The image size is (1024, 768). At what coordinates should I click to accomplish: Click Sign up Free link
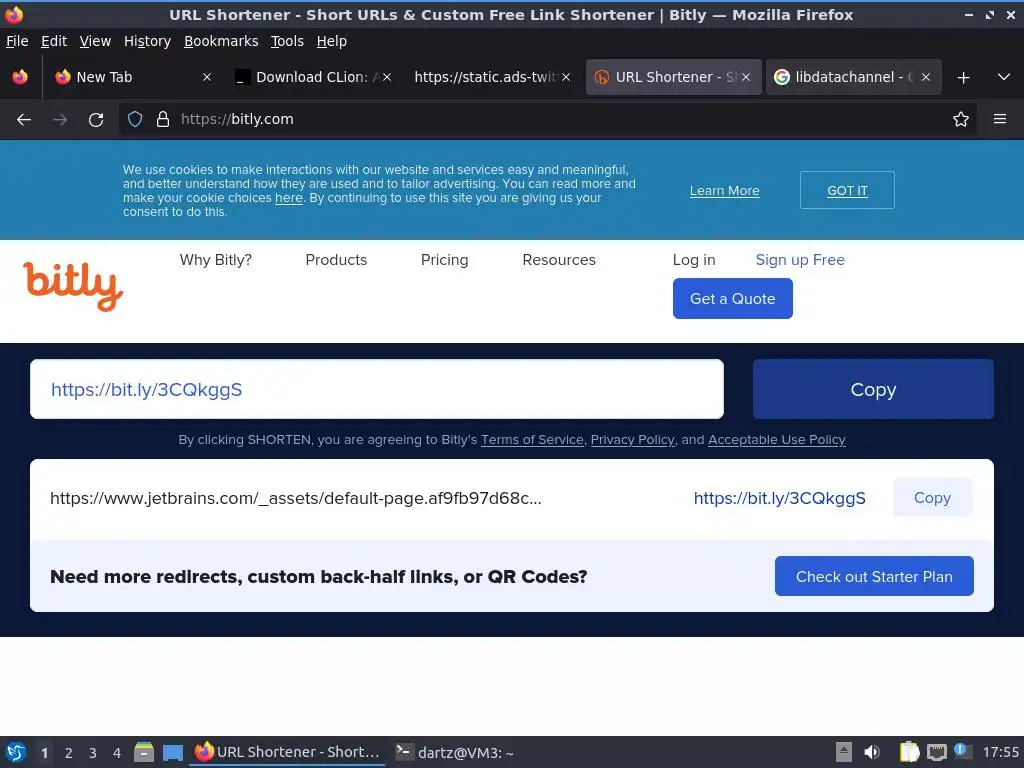(x=800, y=260)
